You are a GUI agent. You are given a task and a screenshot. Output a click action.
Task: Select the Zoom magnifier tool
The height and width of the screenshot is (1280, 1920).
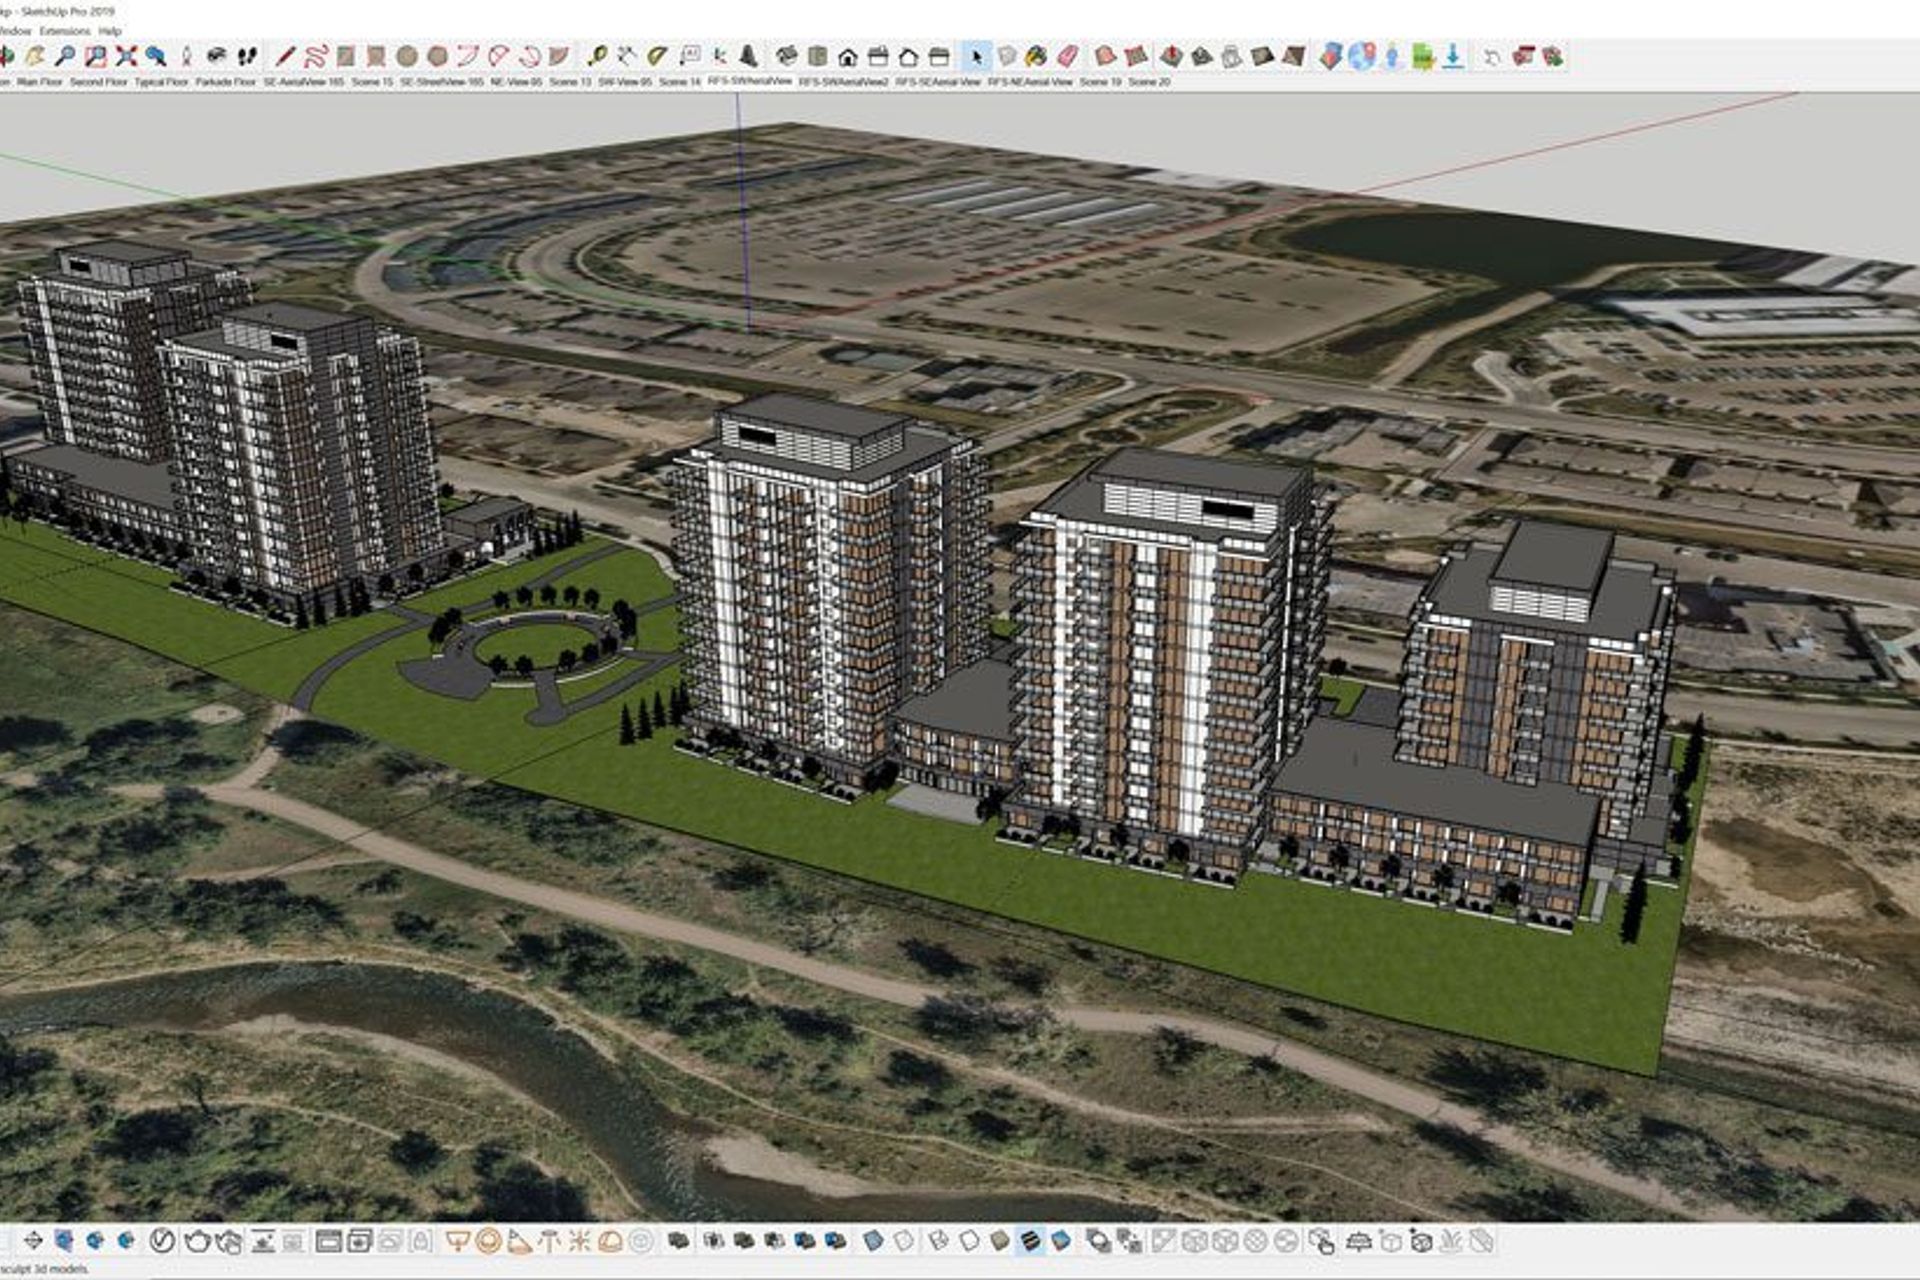point(67,55)
